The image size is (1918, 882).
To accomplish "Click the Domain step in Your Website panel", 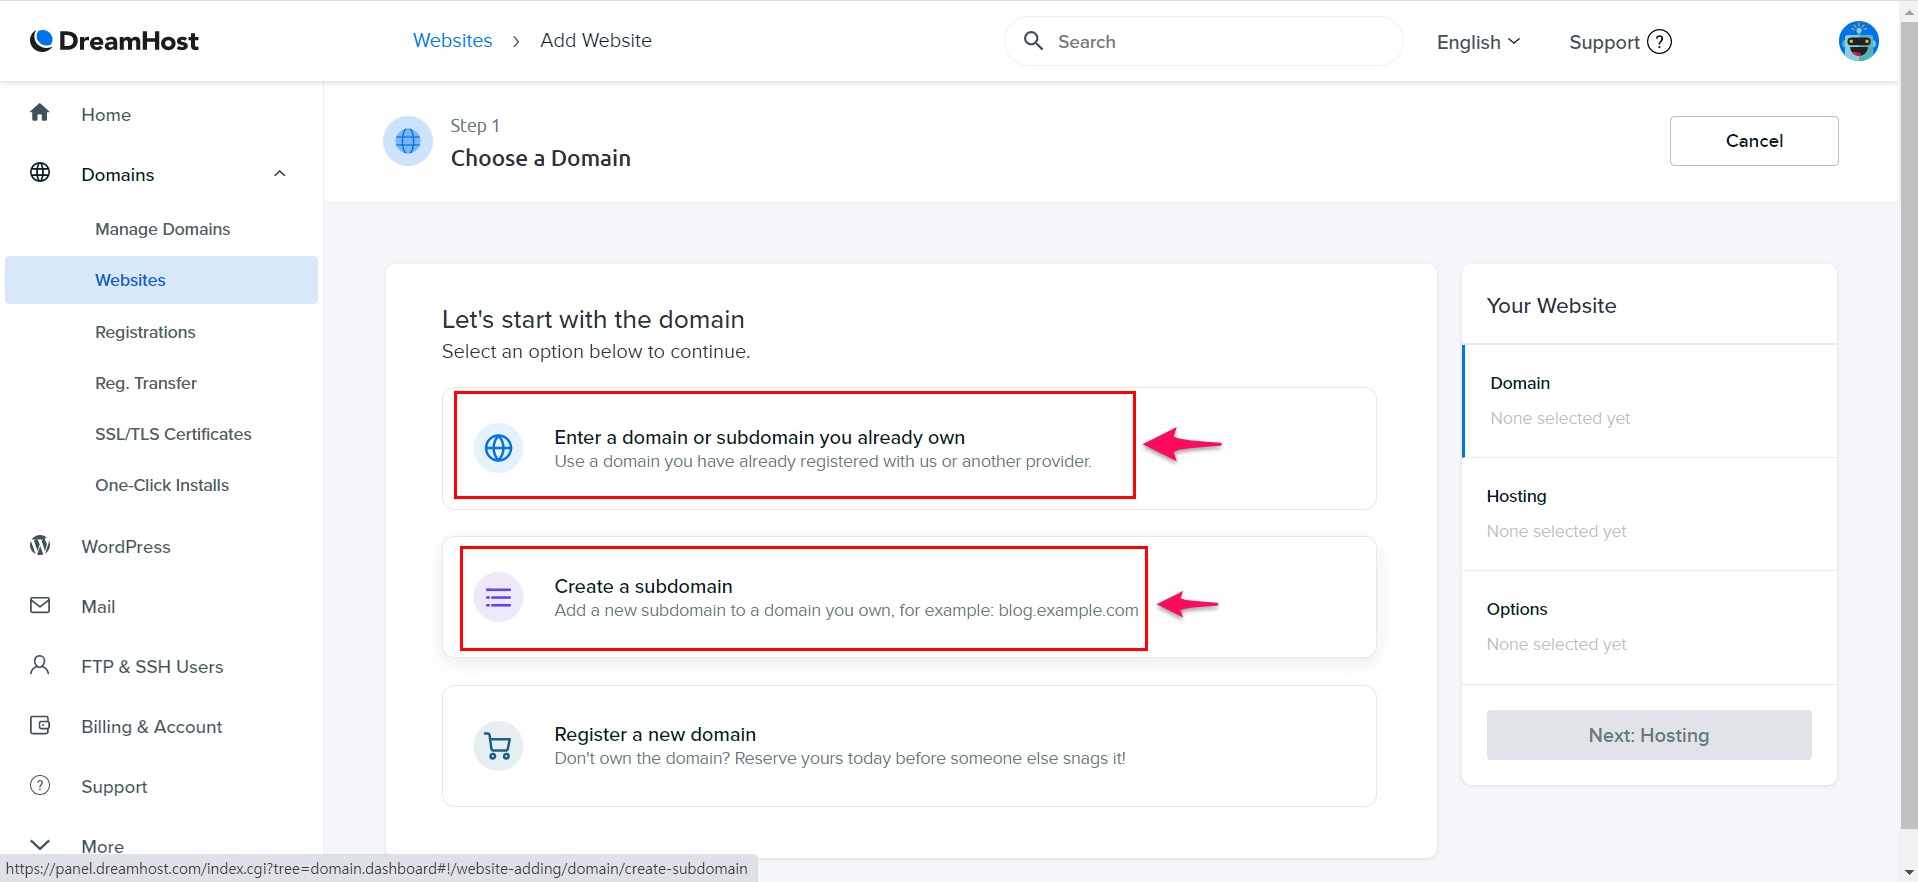I will pyautogui.click(x=1649, y=401).
